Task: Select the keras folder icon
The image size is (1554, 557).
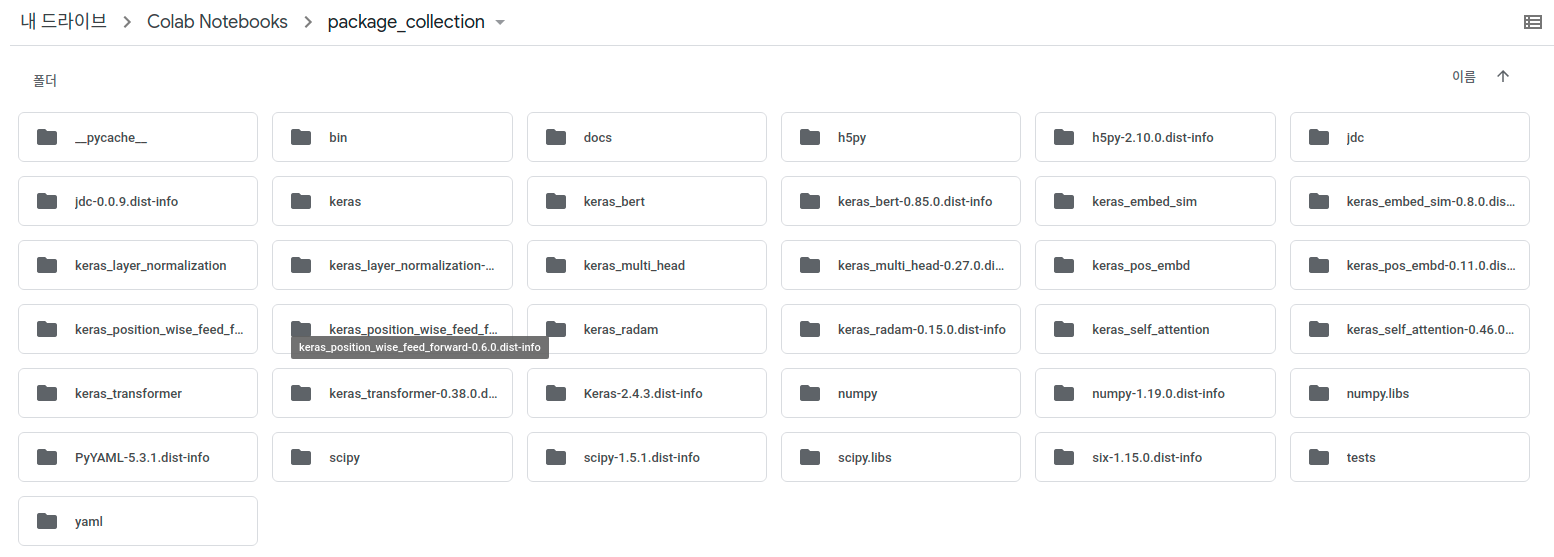Action: pyautogui.click(x=301, y=201)
